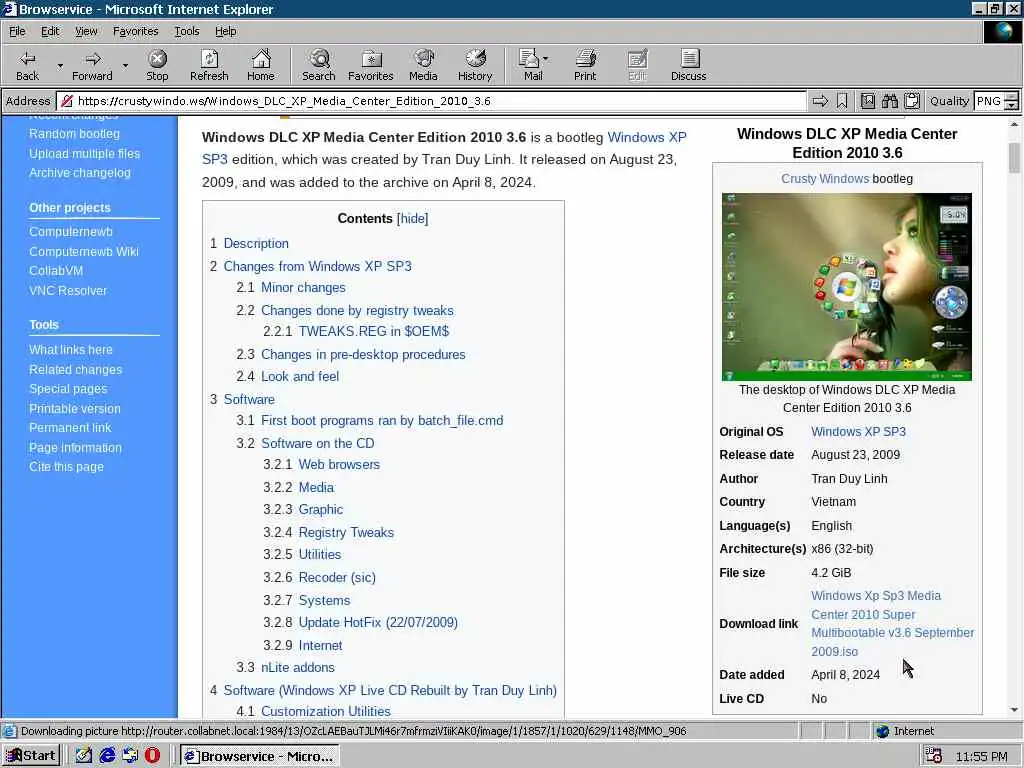The image size is (1024, 768).
Task: Open the Windows XP SP3 infobox link
Action: click(858, 432)
